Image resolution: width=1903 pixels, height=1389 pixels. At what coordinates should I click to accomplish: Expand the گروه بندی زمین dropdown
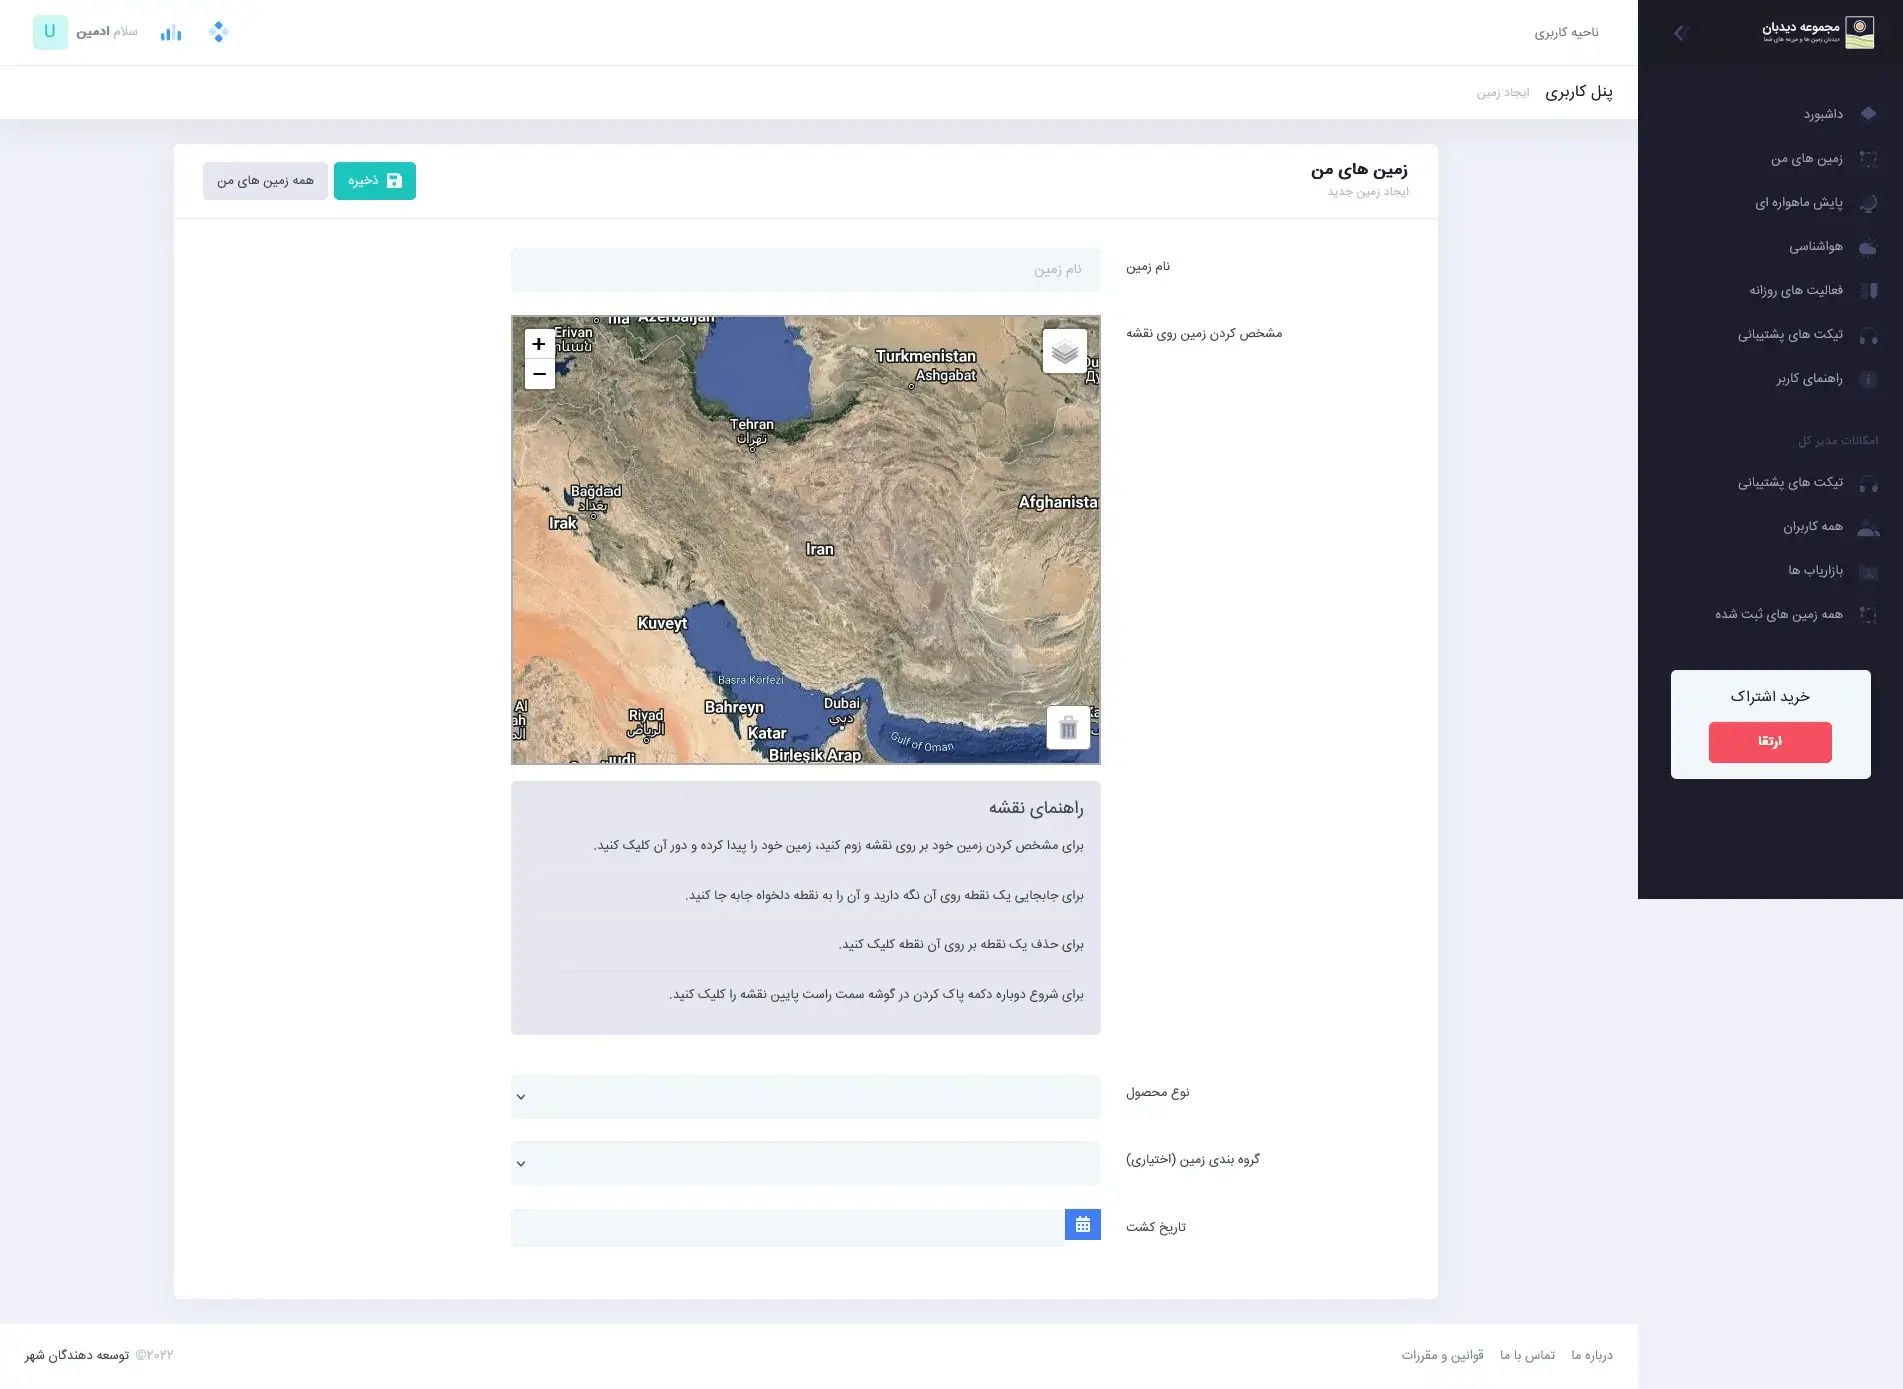[x=805, y=1164]
